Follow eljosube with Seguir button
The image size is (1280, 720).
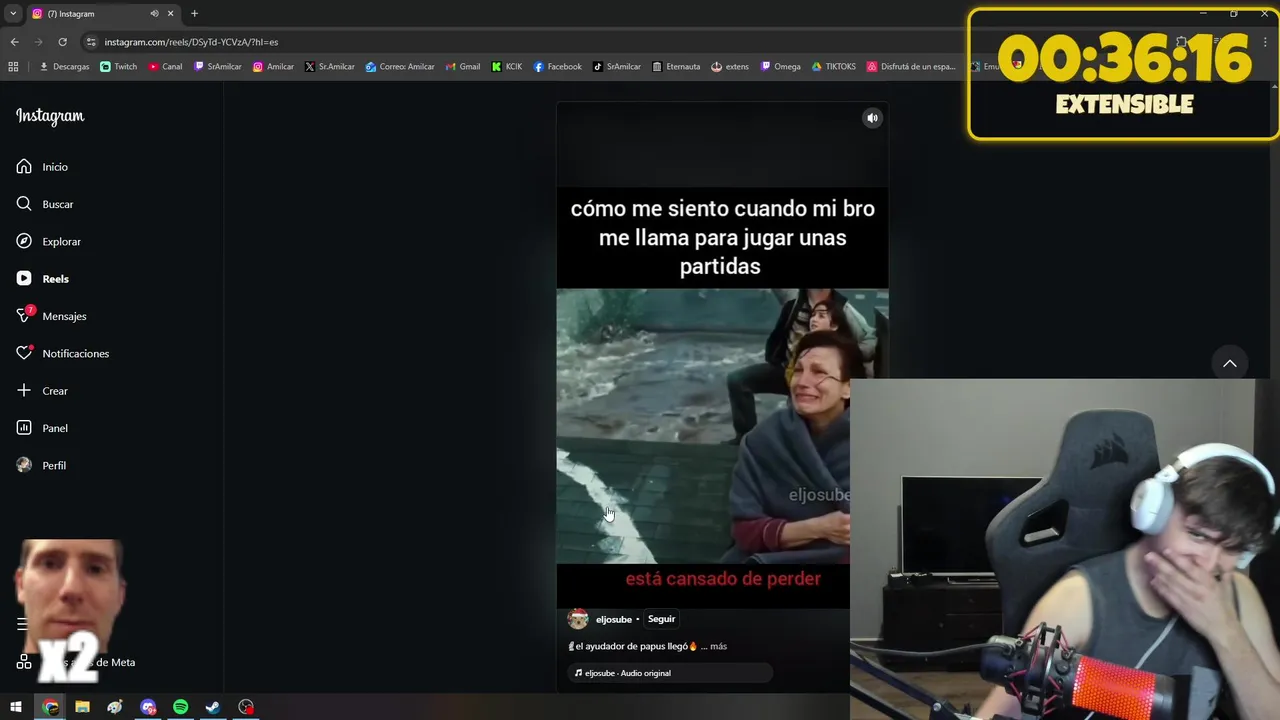click(x=661, y=619)
